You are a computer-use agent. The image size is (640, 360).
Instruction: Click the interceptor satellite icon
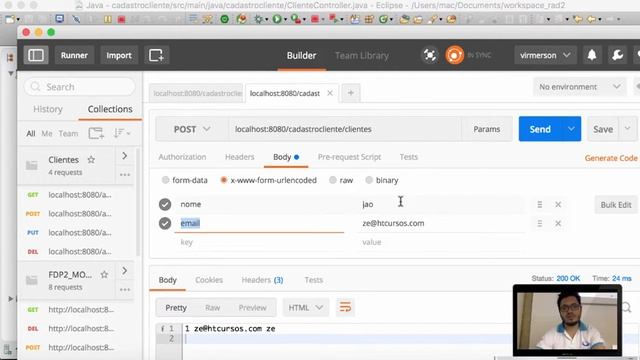click(429, 55)
